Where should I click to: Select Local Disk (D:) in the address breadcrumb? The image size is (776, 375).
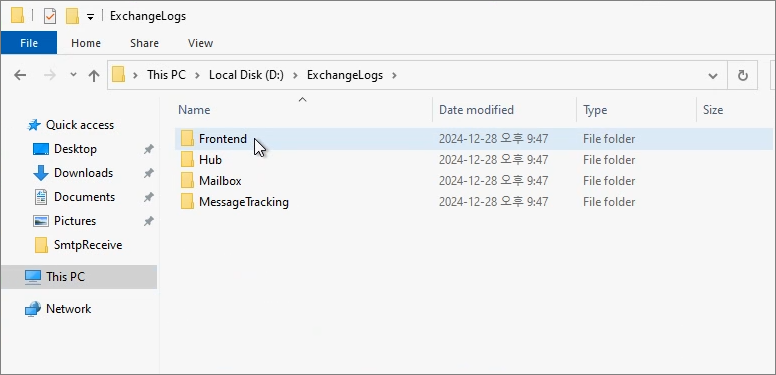pos(246,75)
